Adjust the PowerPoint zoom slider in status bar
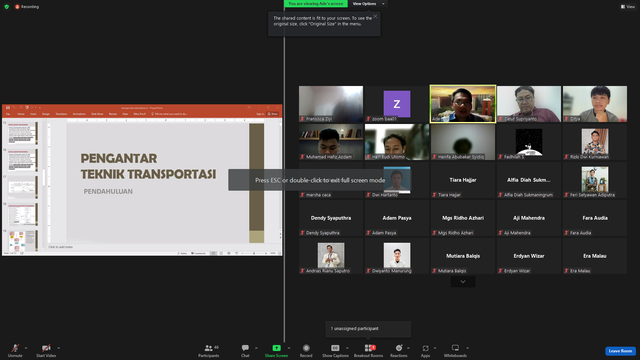Image resolution: width=640 pixels, height=360 pixels. [254, 253]
